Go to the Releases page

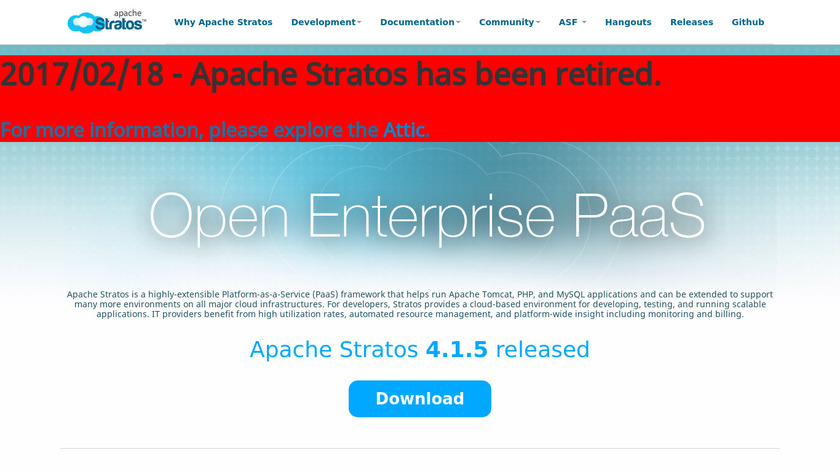[691, 22]
